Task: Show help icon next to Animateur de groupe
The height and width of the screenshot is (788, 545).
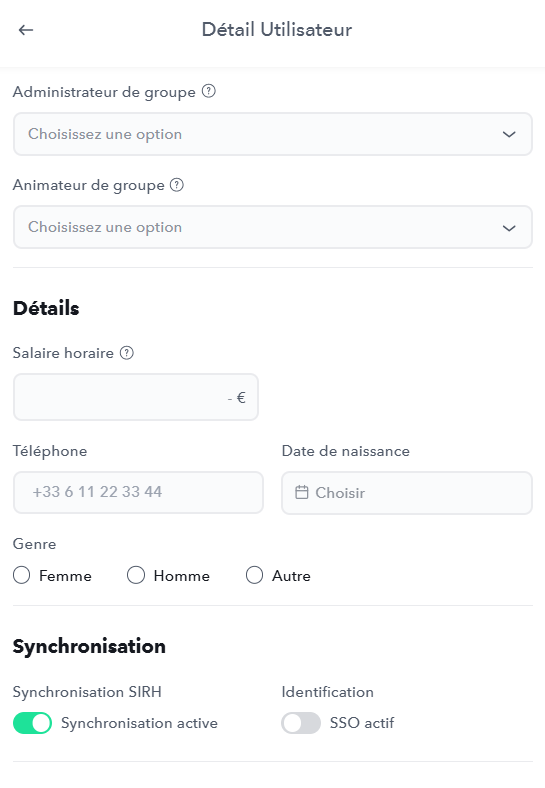Action: pyautogui.click(x=176, y=184)
